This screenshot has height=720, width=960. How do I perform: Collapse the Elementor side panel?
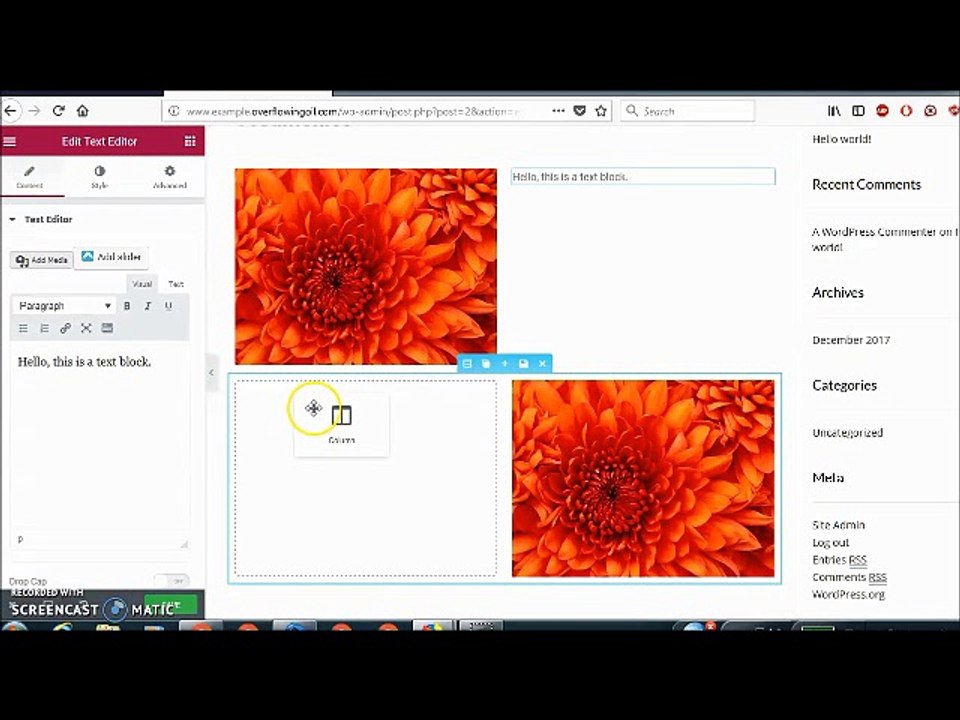tap(211, 372)
